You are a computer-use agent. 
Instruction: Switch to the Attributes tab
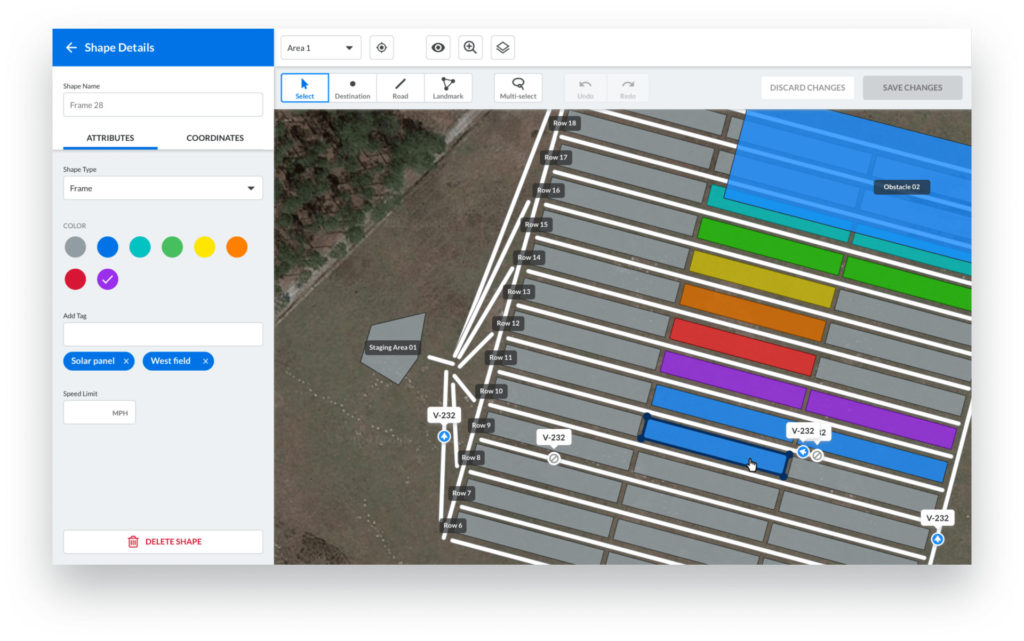[x=110, y=138]
